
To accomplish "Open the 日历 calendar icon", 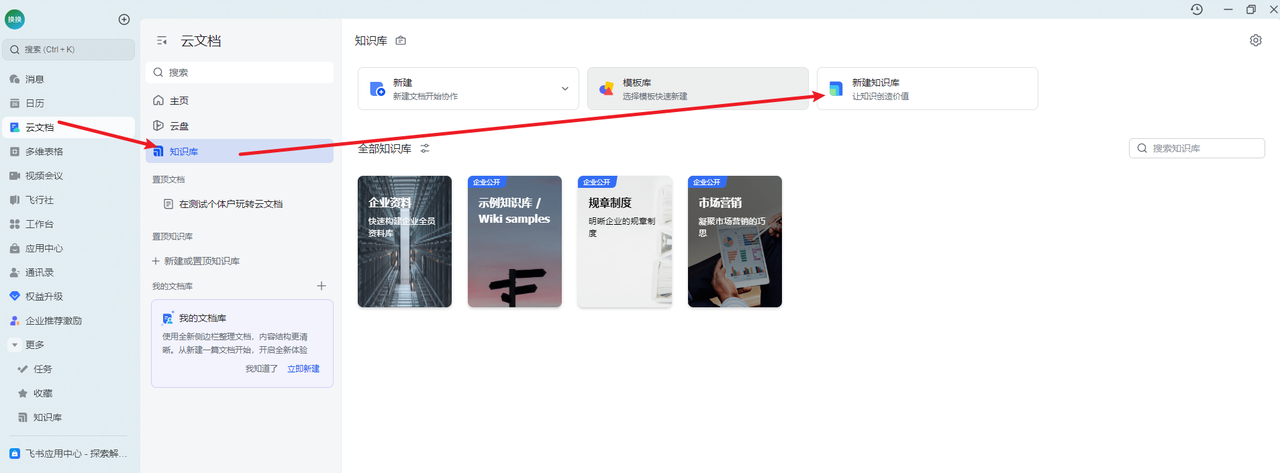I will pyautogui.click(x=15, y=103).
